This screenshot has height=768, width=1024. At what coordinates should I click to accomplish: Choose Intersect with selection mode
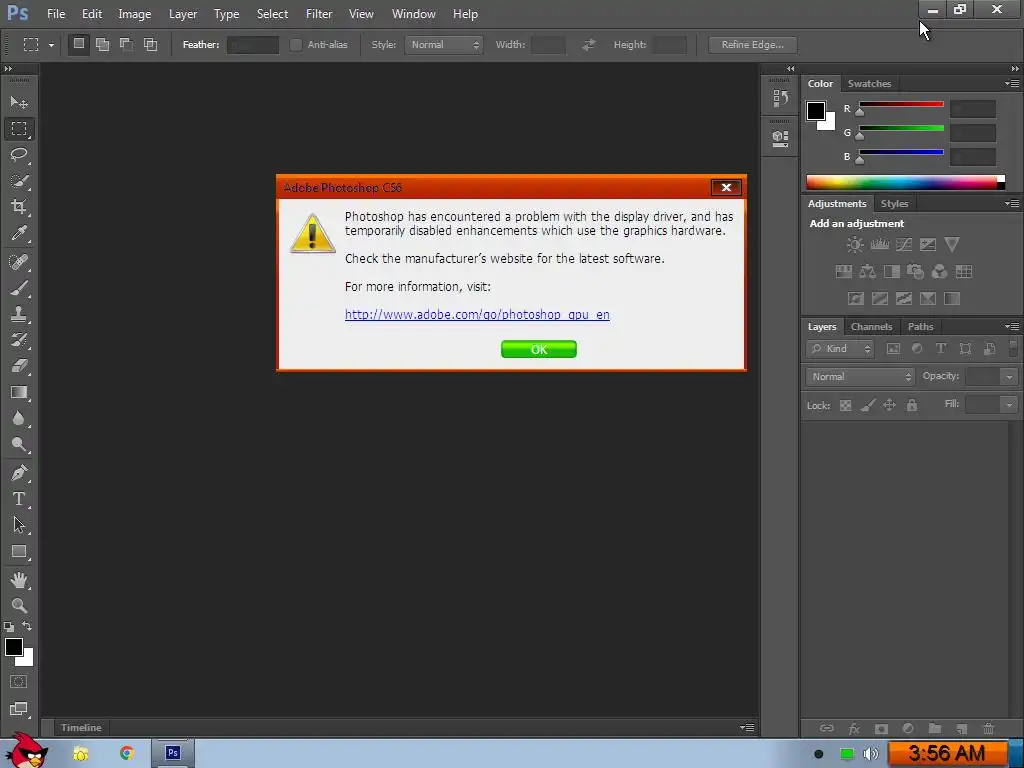click(x=151, y=44)
